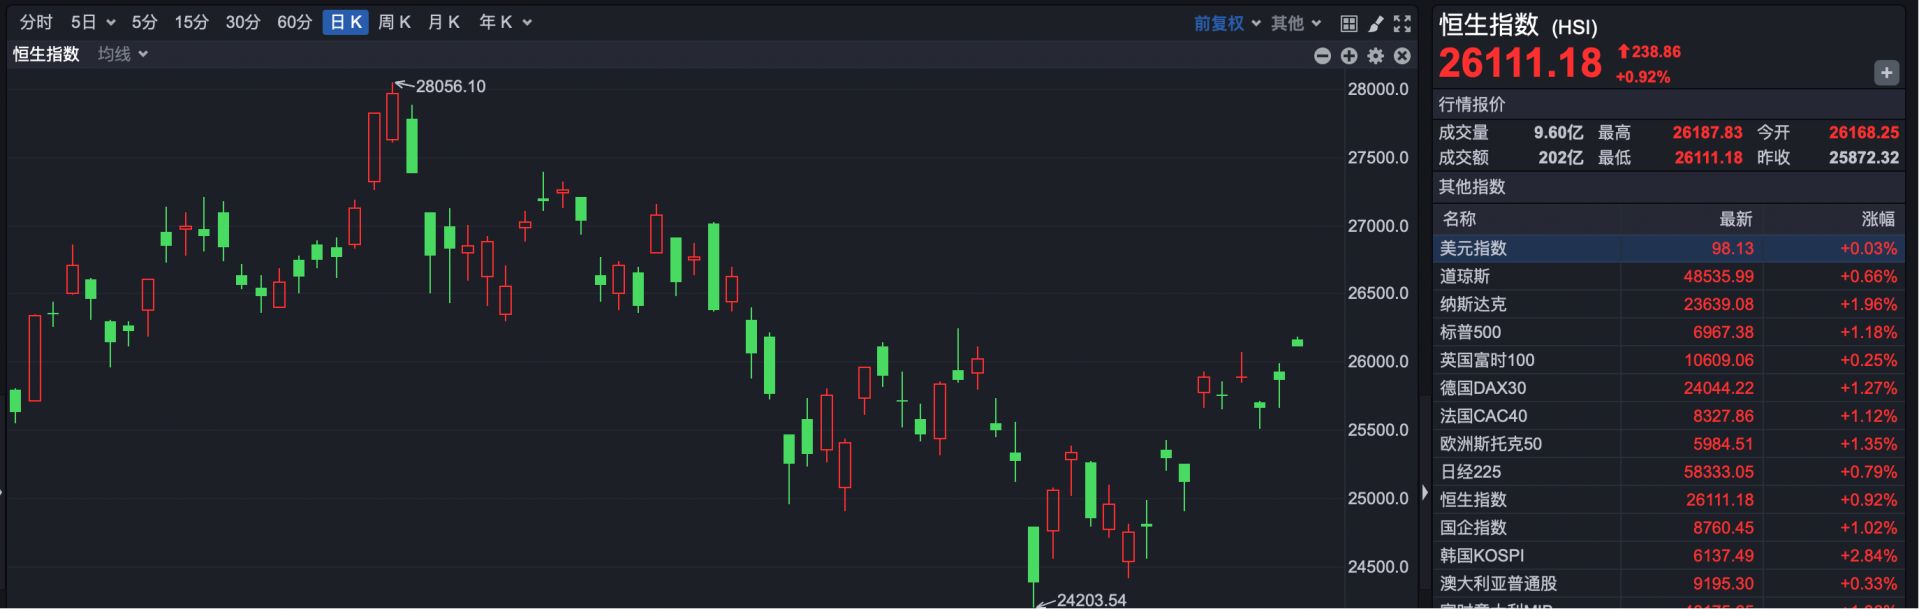Enter fullscreen chart mode
1919x609 pixels.
point(1402,23)
